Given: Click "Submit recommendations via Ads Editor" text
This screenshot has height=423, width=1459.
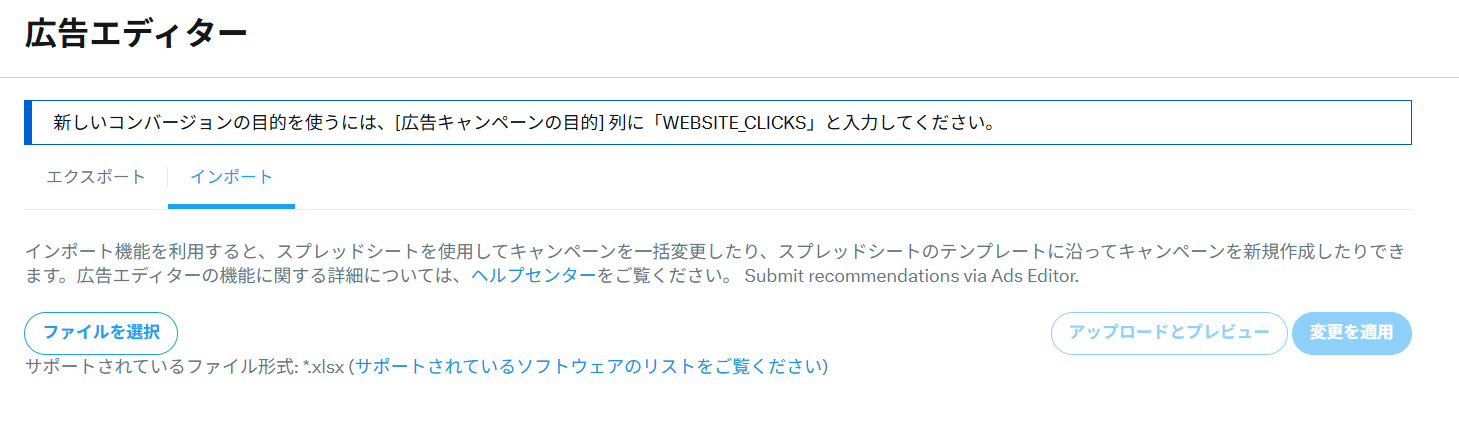Looking at the screenshot, I should [x=911, y=276].
